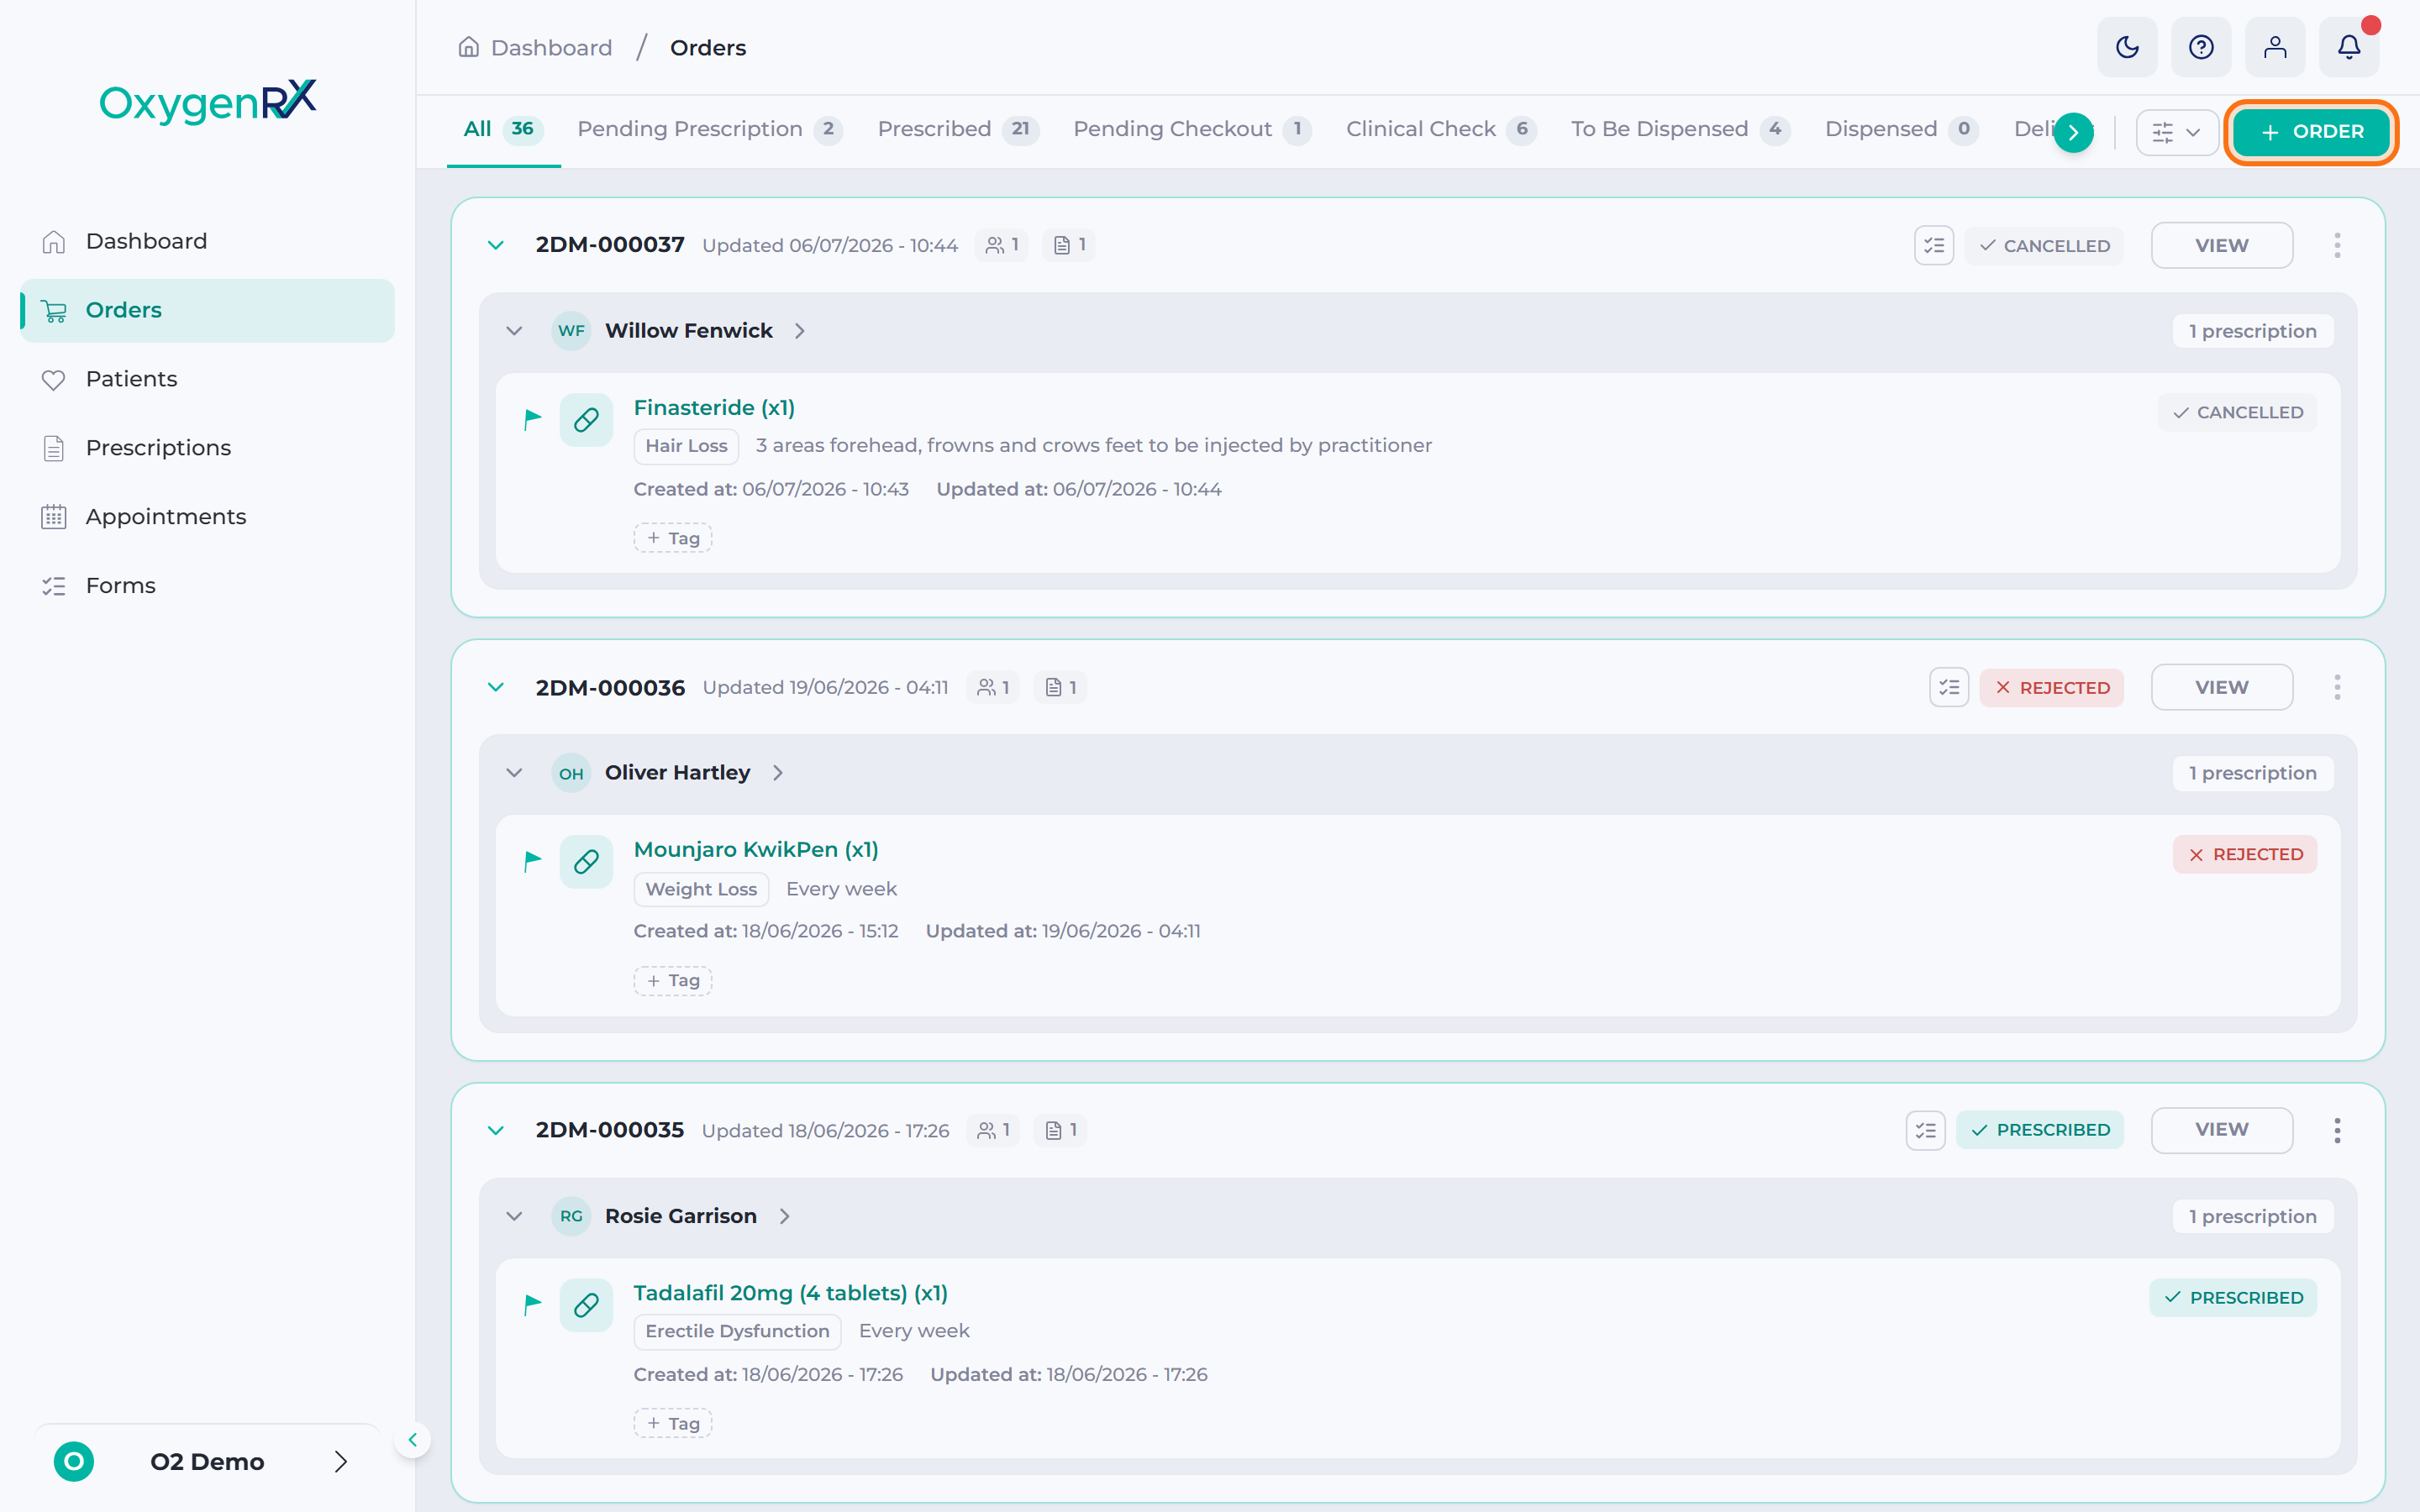Click the flag on Mounjaro KwikPen prescription

click(x=533, y=861)
